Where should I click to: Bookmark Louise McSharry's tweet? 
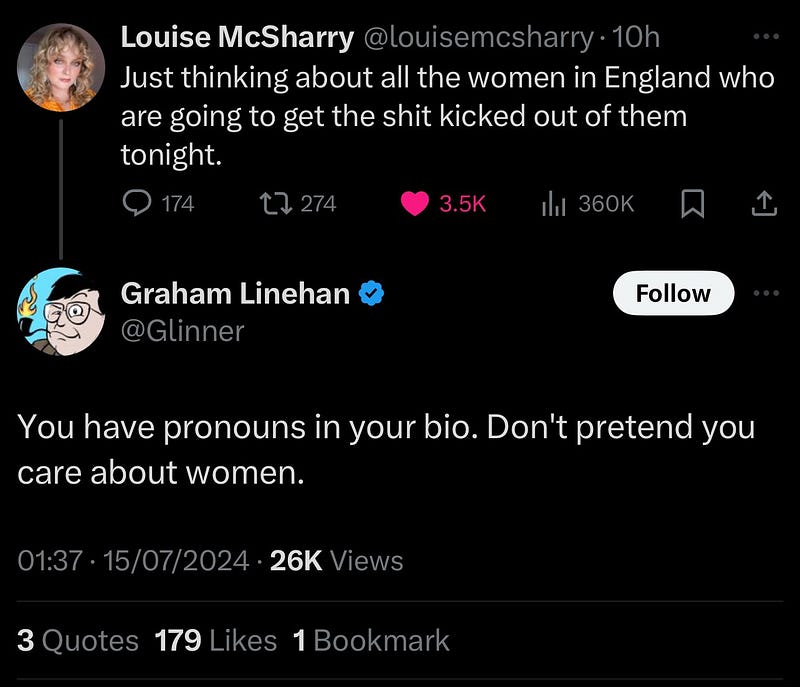690,202
